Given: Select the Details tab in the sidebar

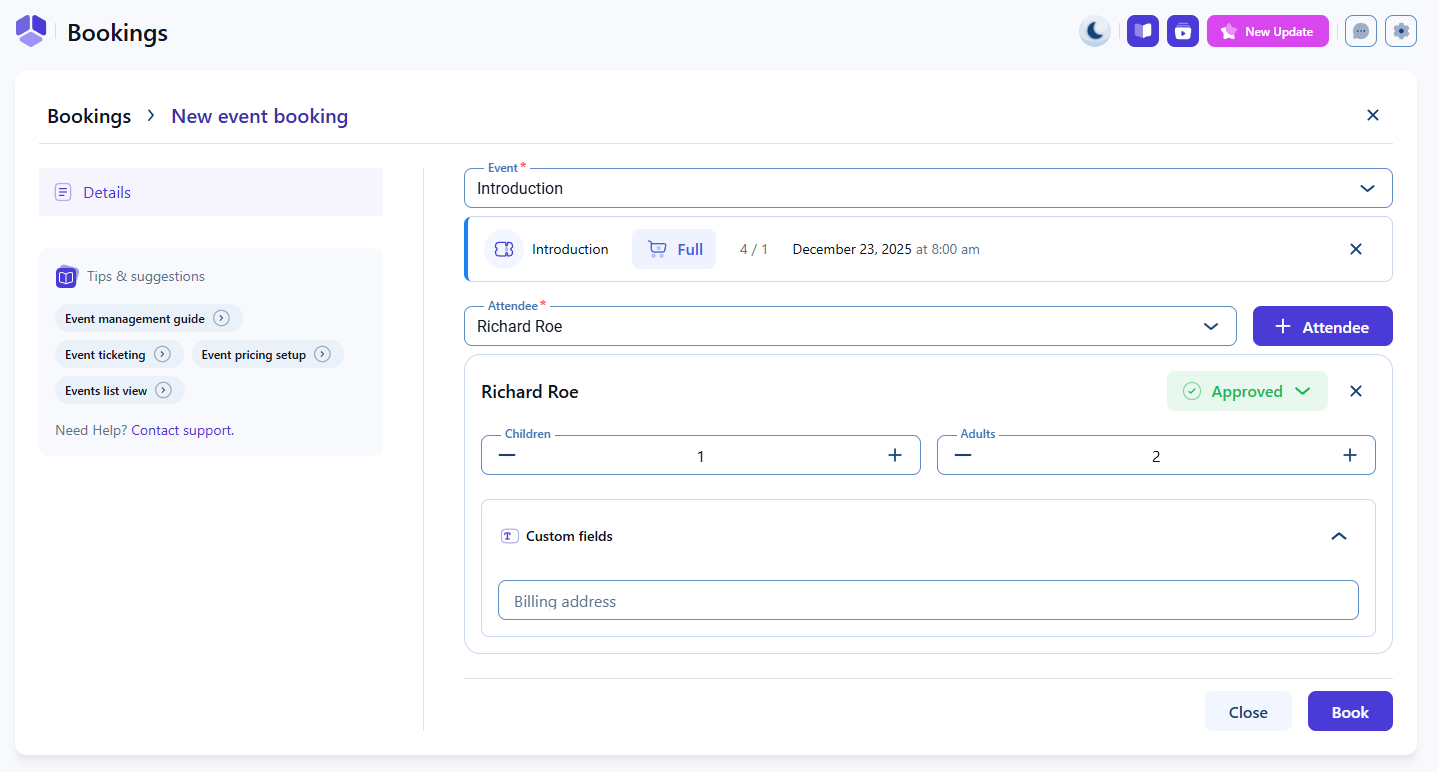Looking at the screenshot, I should (x=211, y=192).
